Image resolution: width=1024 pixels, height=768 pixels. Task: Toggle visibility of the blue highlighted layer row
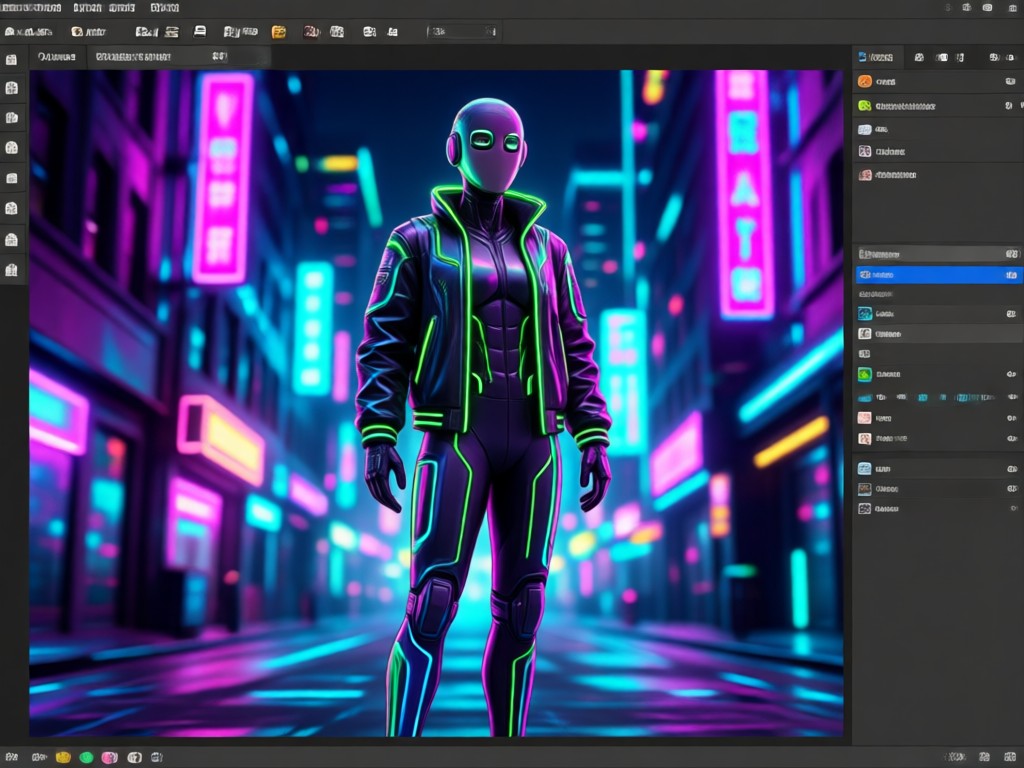tap(1011, 275)
